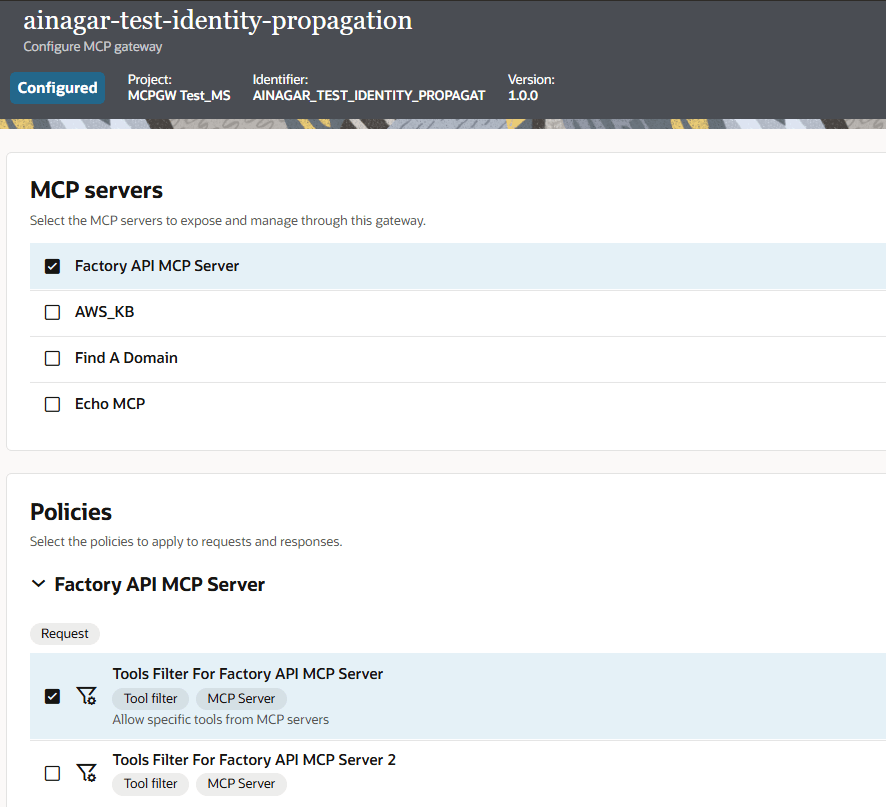Click the 'Policies' heading

coord(71,512)
